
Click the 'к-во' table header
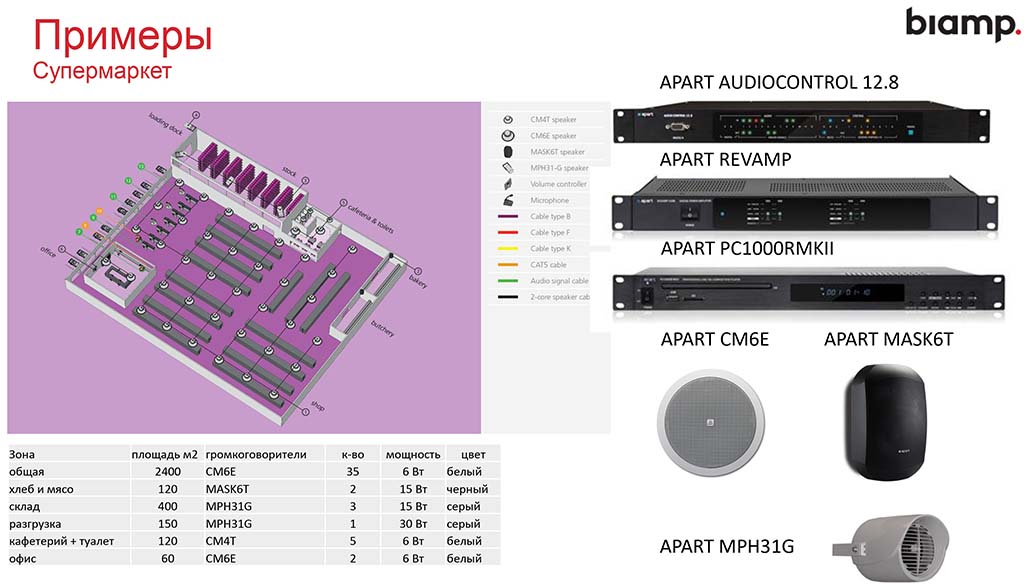point(353,454)
